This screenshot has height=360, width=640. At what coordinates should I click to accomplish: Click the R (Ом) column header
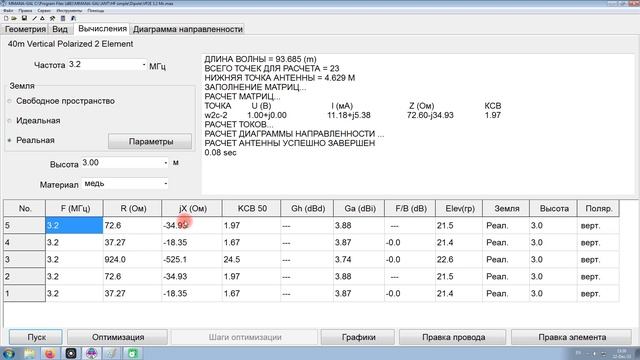click(132, 209)
